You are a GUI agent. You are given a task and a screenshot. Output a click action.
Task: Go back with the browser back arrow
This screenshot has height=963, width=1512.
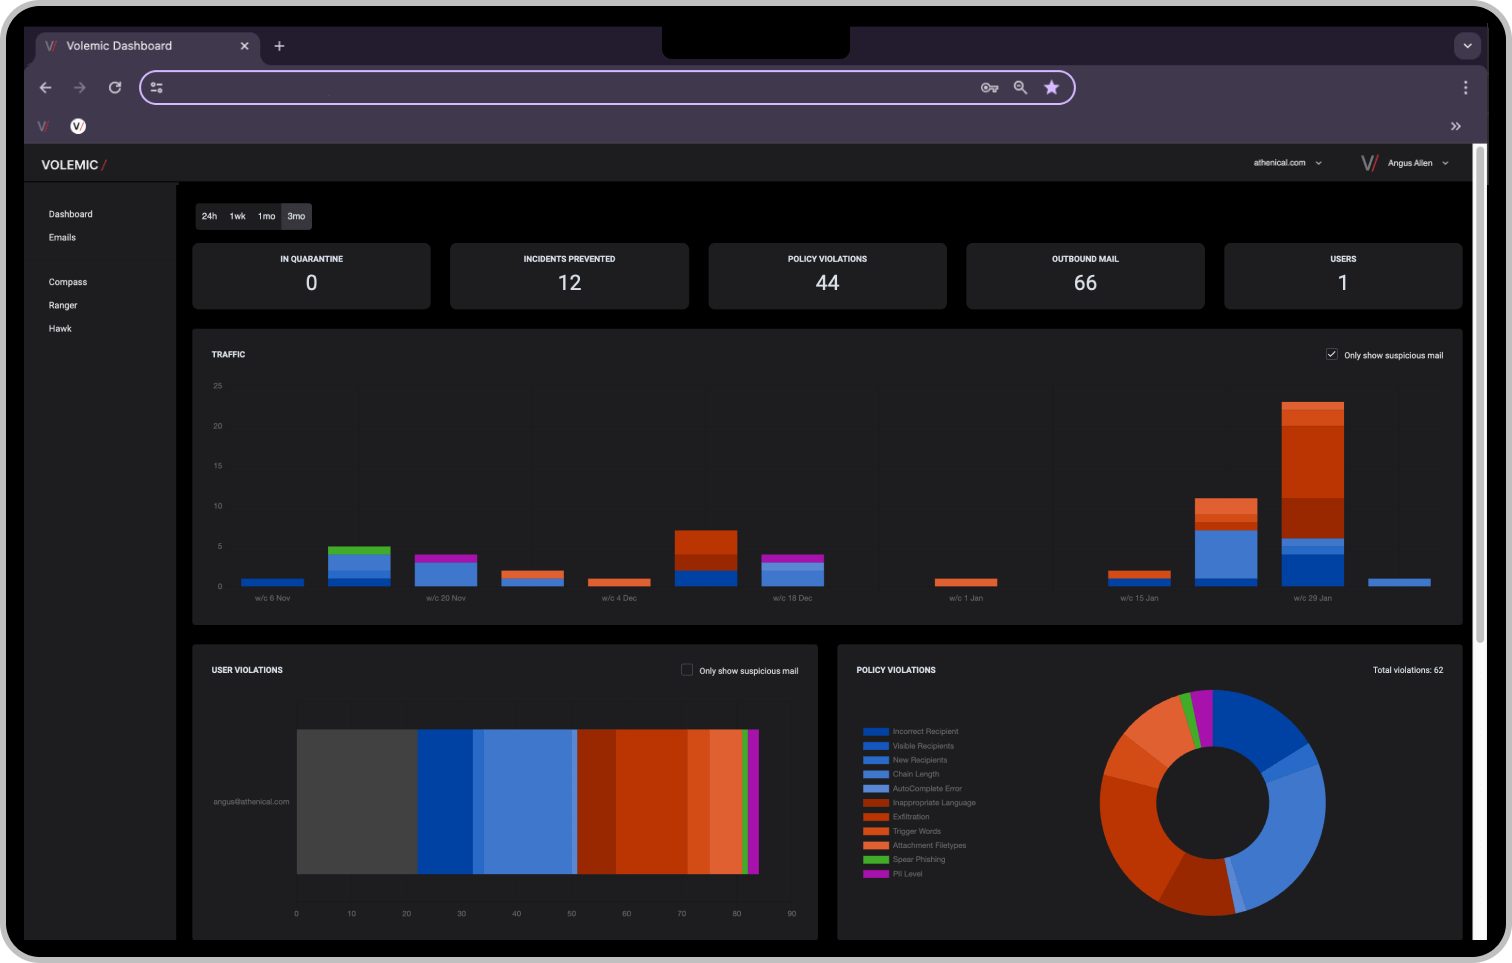coord(45,88)
